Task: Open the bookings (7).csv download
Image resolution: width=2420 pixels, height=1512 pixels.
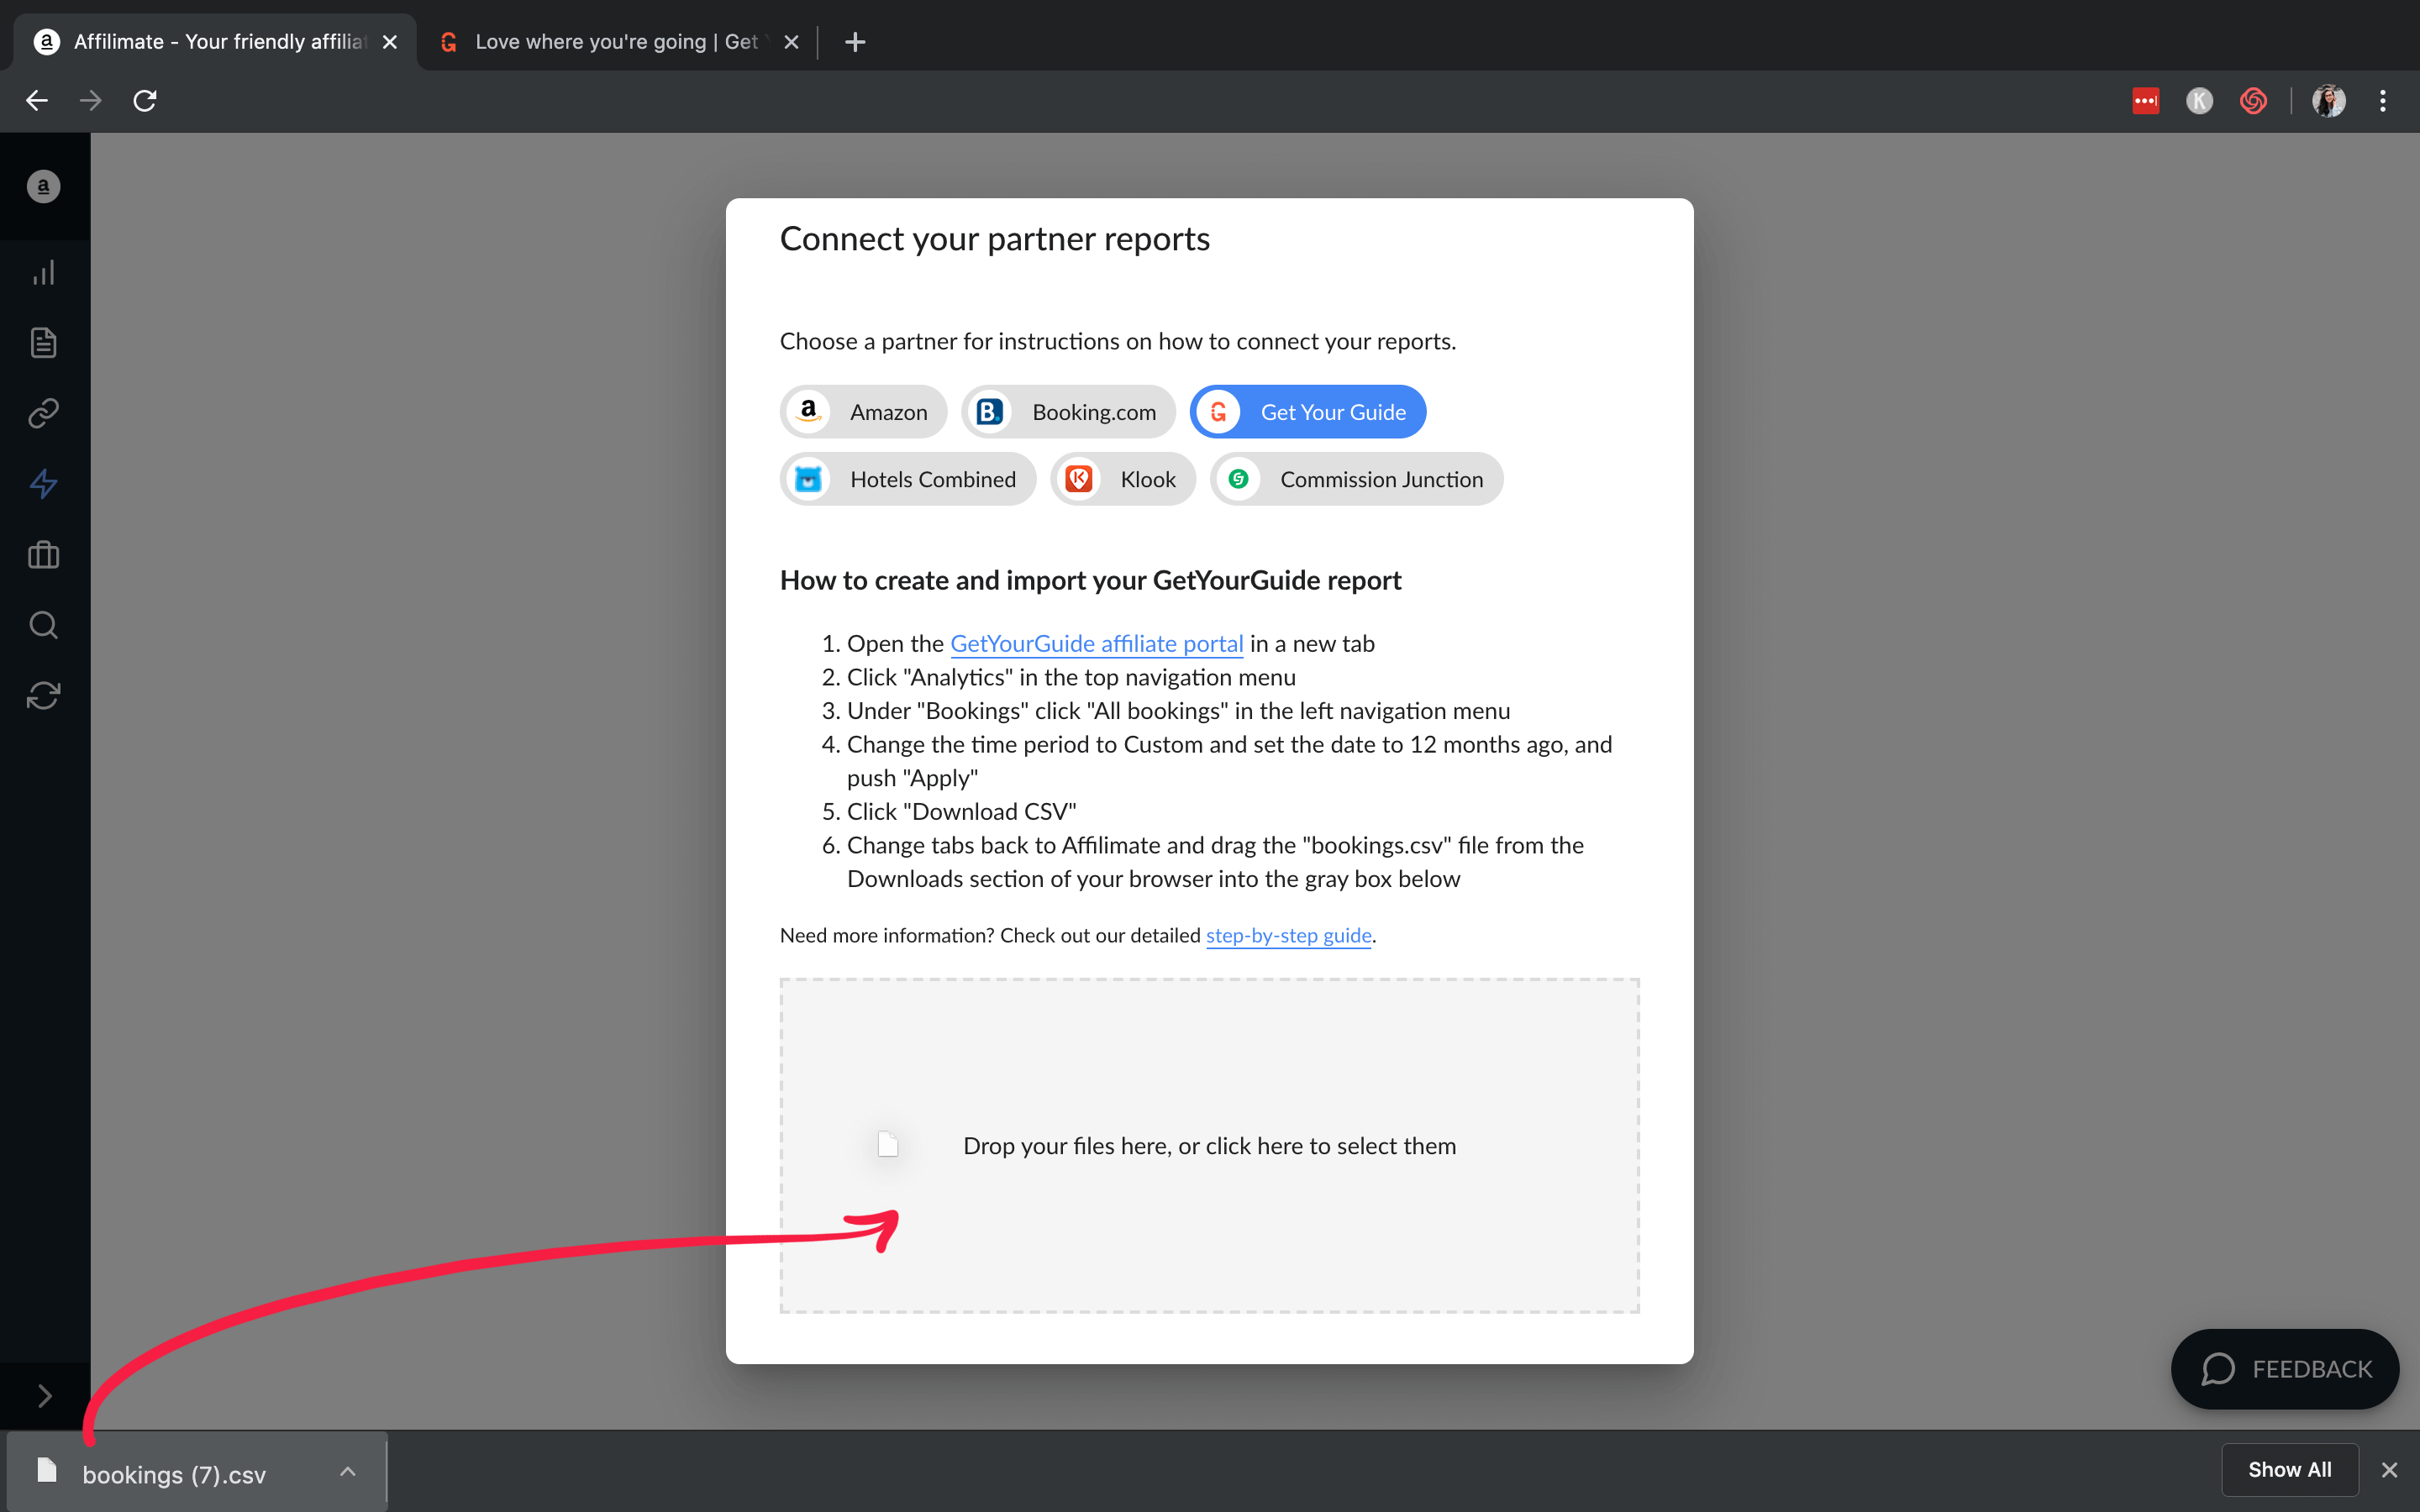Action: 174,1474
